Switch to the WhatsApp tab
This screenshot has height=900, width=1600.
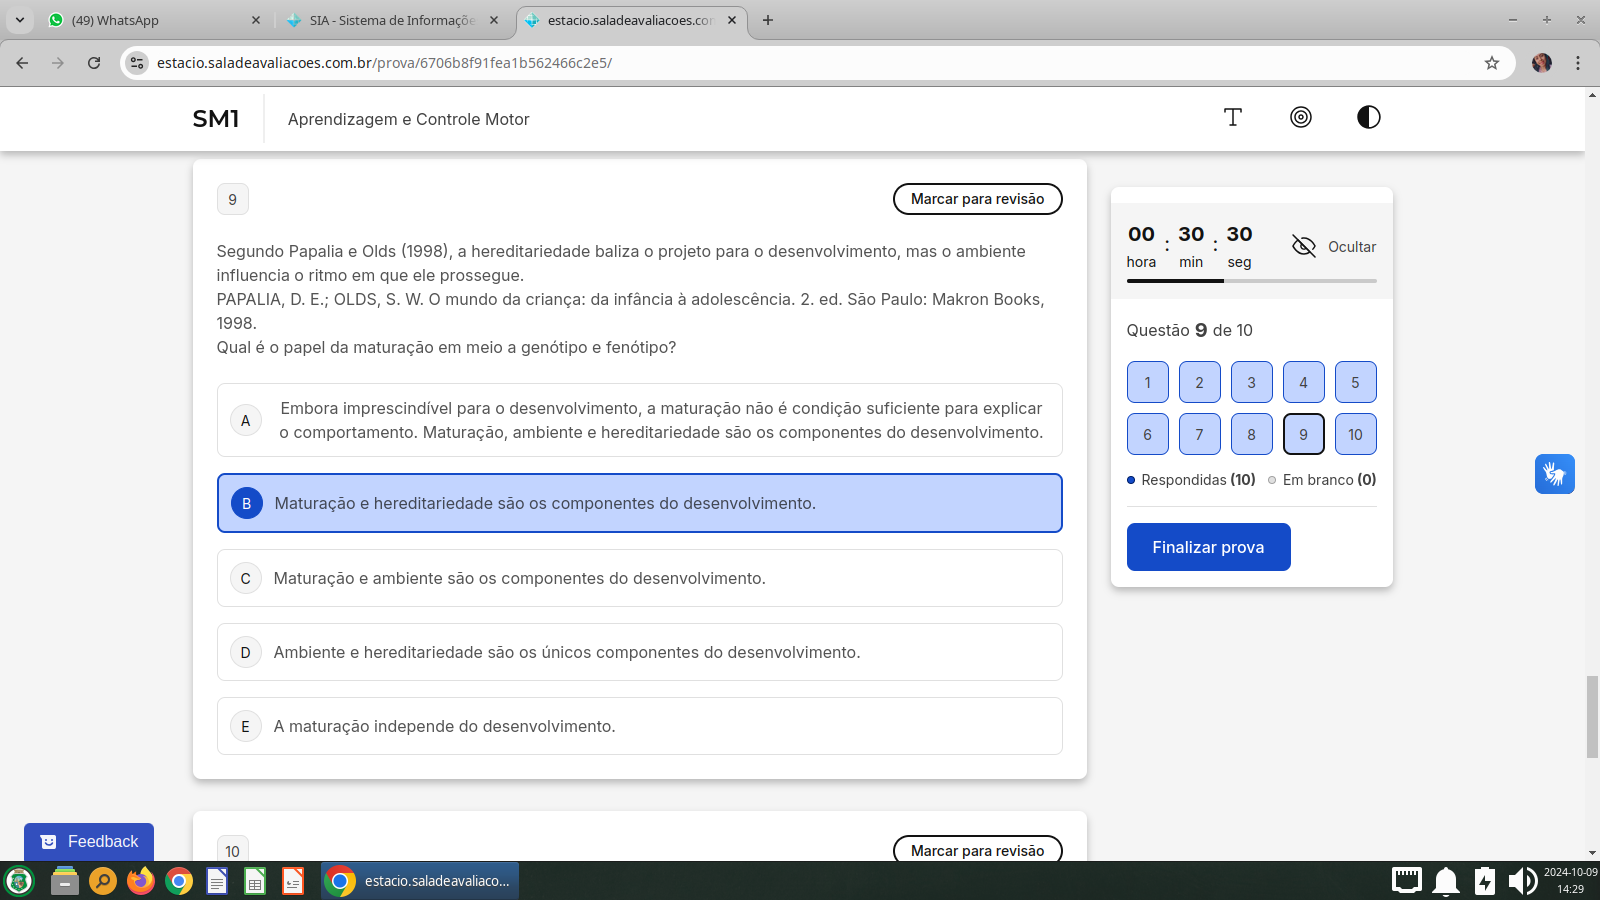coord(150,20)
